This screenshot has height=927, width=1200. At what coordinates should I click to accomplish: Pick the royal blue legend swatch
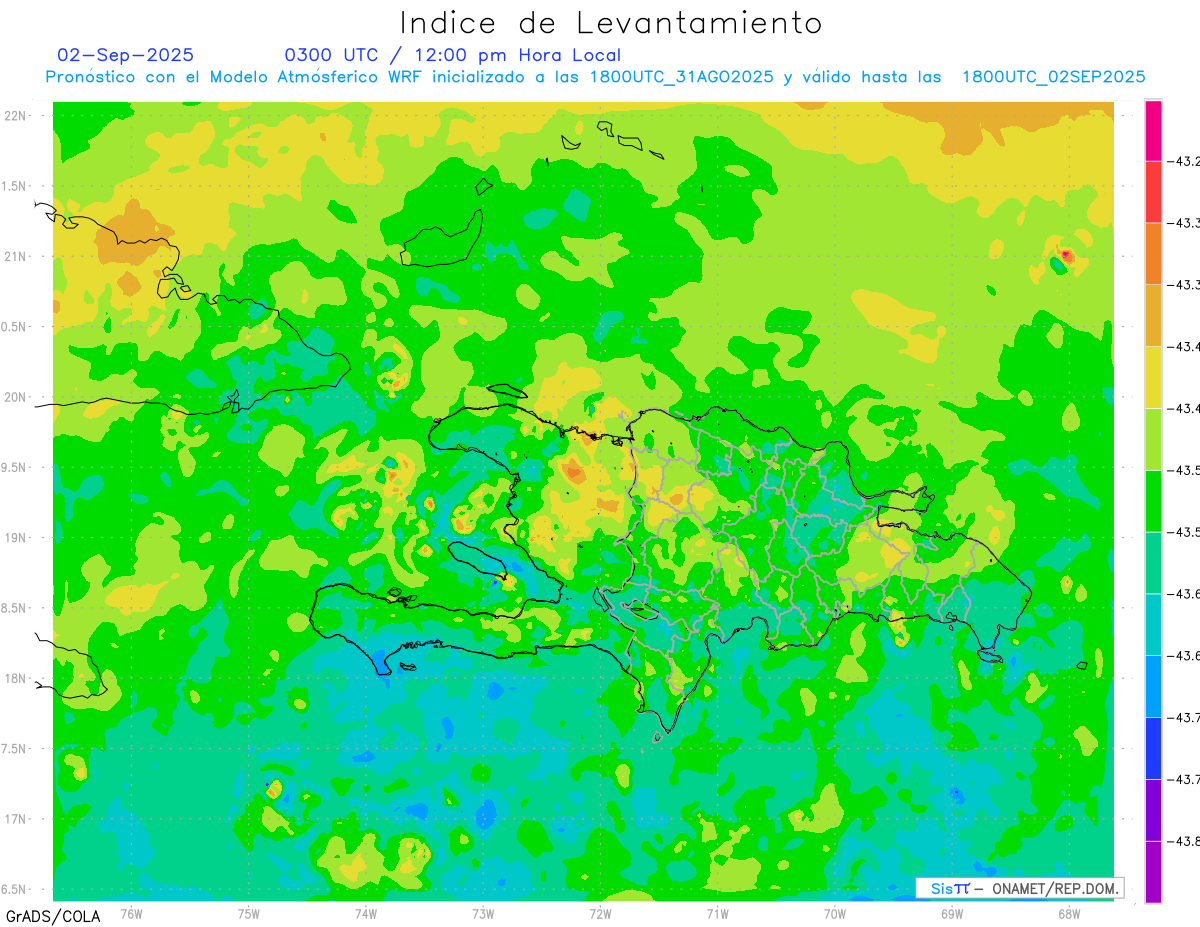pyautogui.click(x=1153, y=748)
